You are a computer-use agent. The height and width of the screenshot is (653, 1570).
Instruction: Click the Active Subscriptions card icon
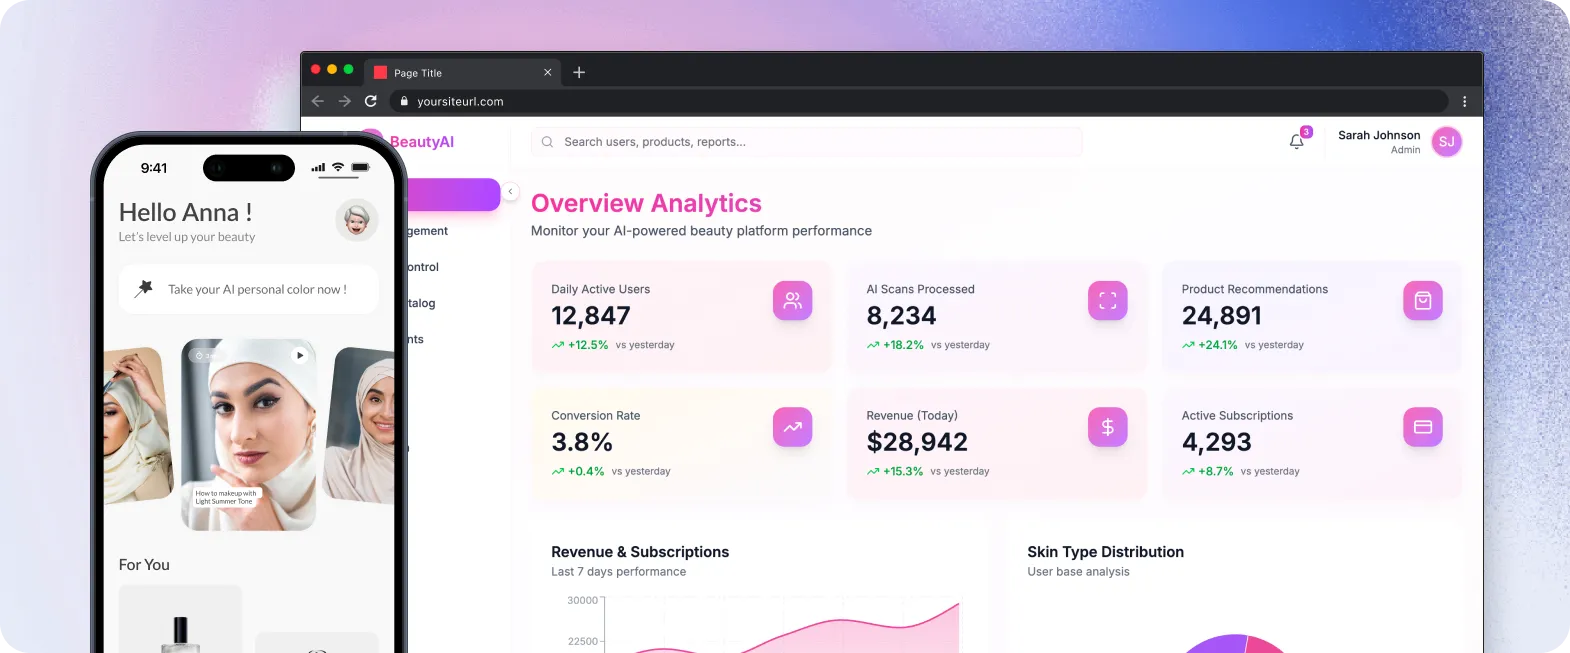coord(1422,427)
